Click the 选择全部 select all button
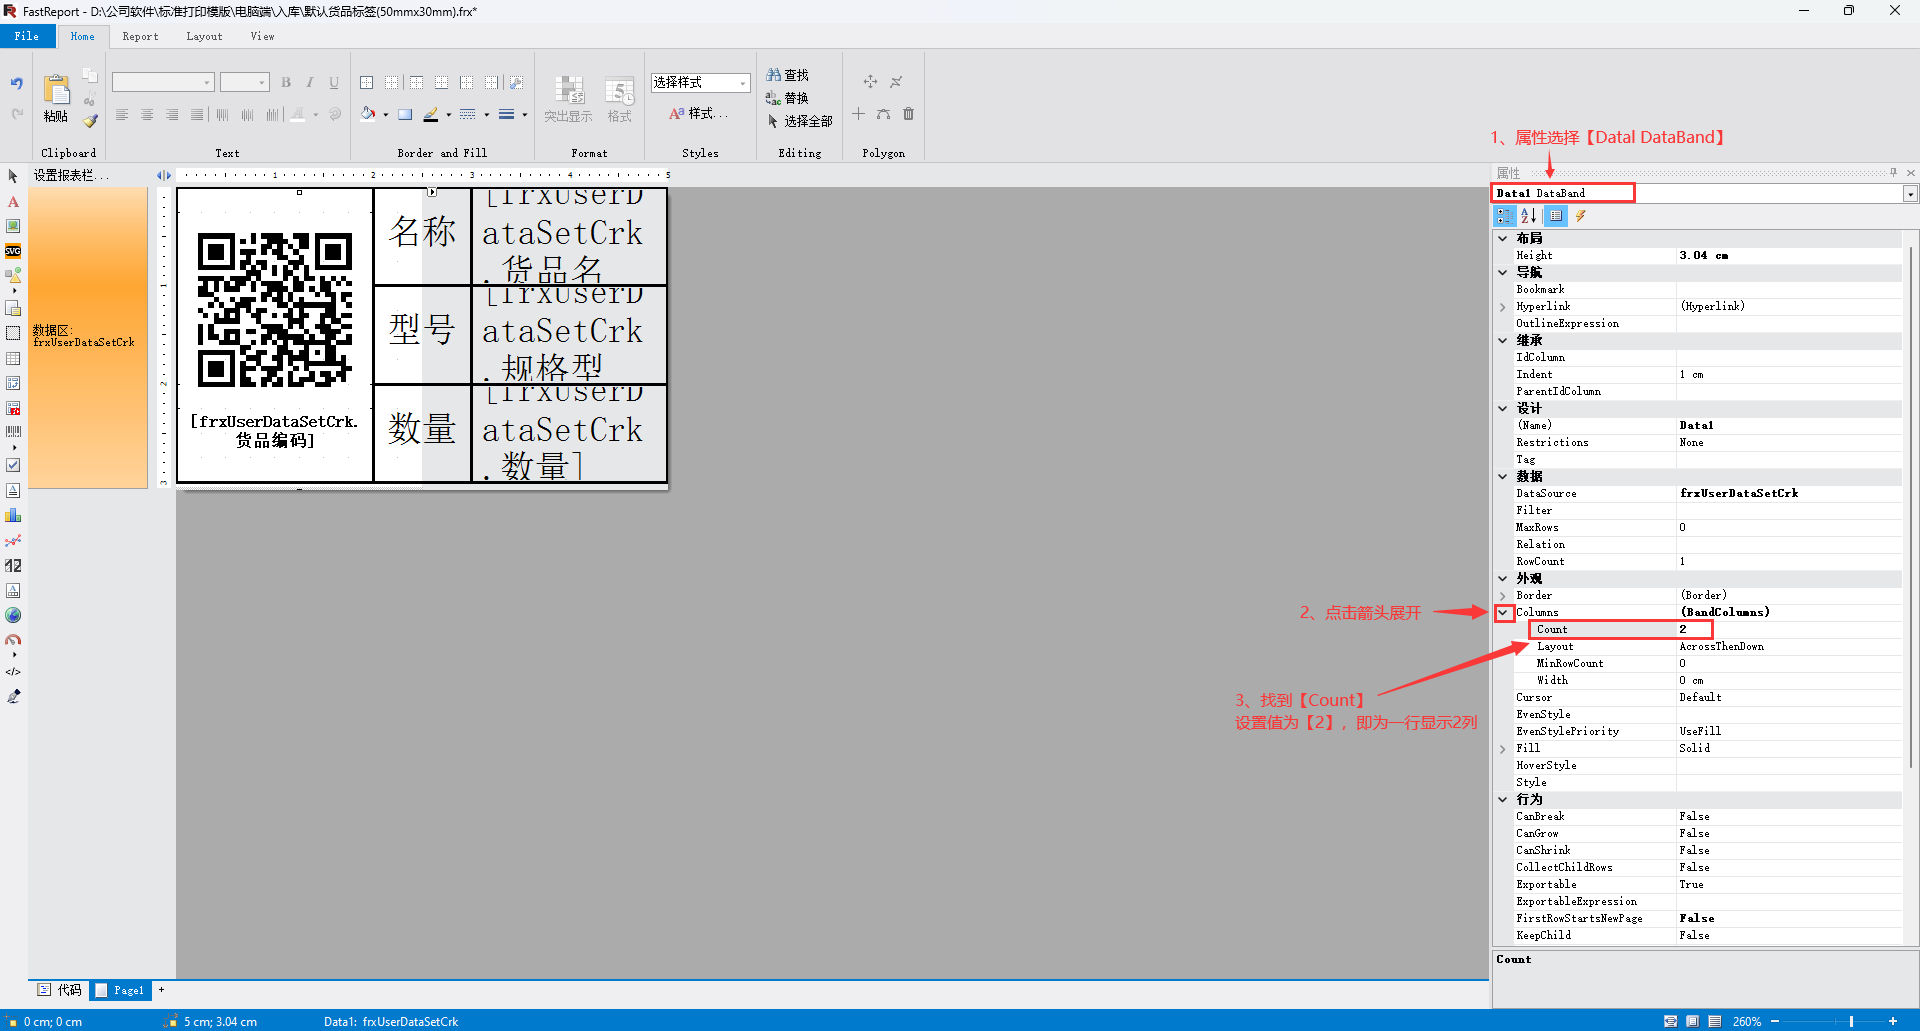The height and width of the screenshot is (1031, 1920). click(x=800, y=121)
